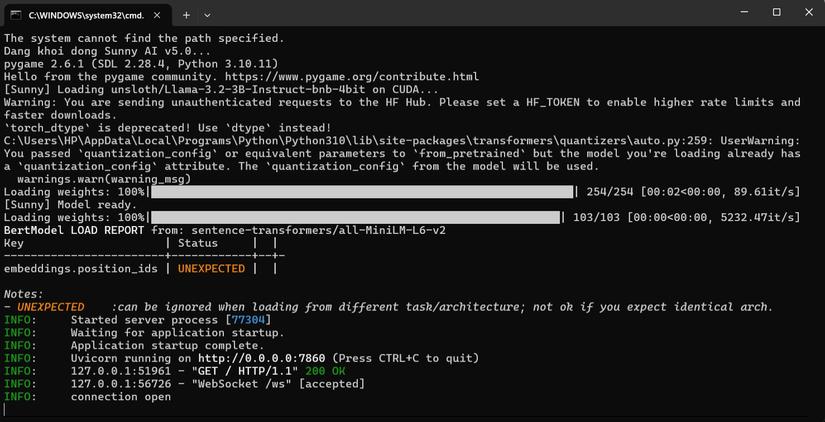The image size is (825, 422).
Task: Close the terminal window
Action: 807,12
